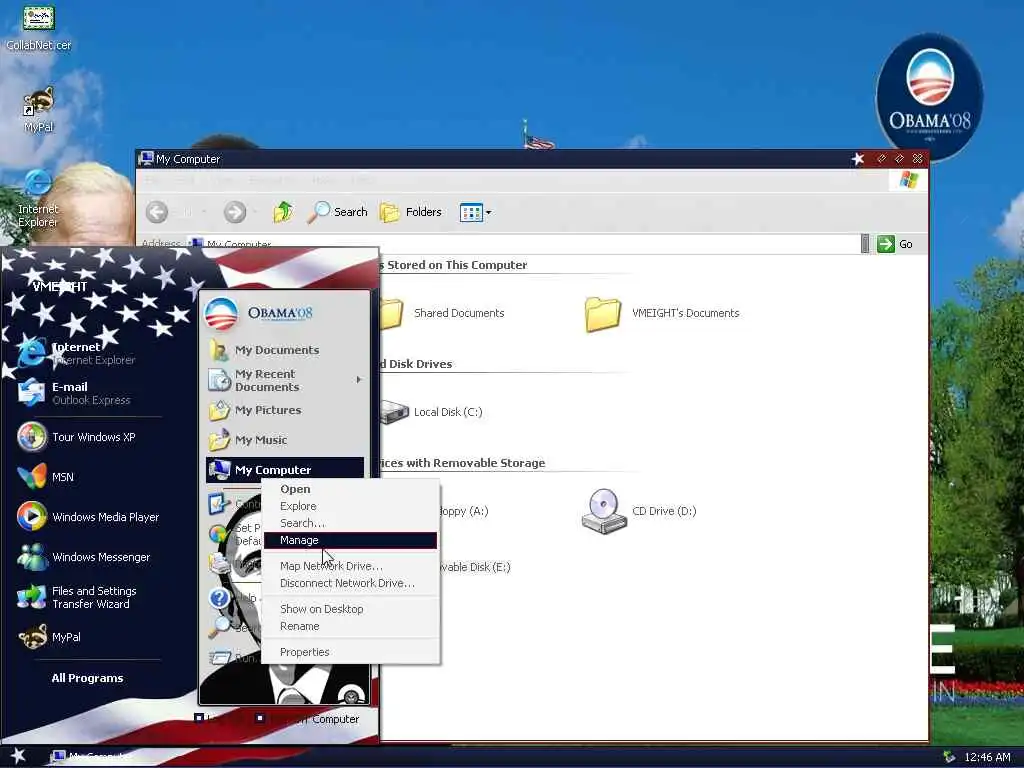Viewport: 1024px width, 768px height.
Task: Select Local Disk (C:)
Action: coord(432,412)
